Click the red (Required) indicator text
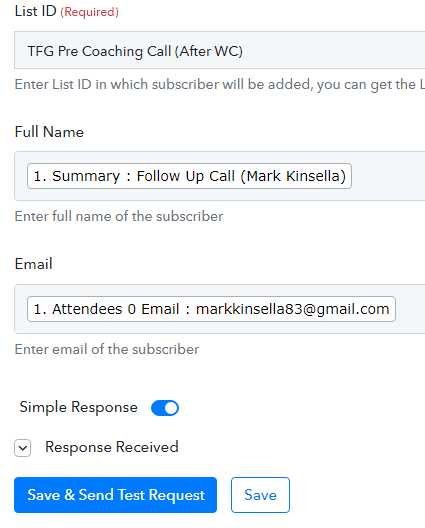Image resolution: width=425 pixels, height=528 pixels. pos(90,12)
